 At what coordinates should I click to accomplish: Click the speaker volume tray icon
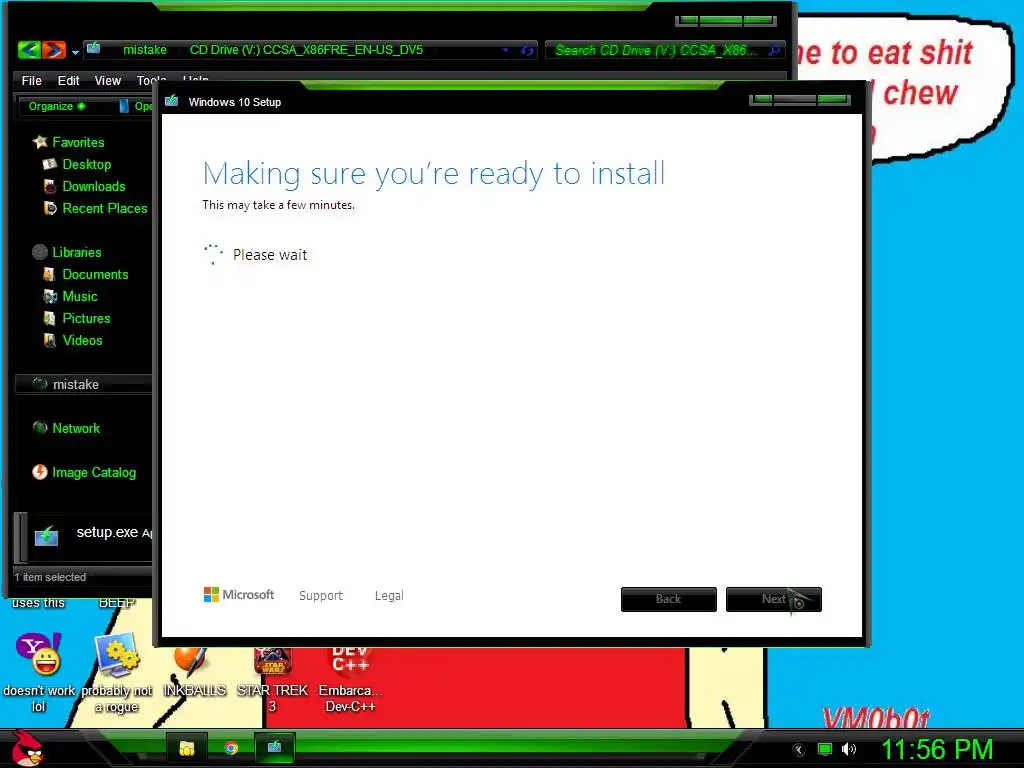pos(849,750)
